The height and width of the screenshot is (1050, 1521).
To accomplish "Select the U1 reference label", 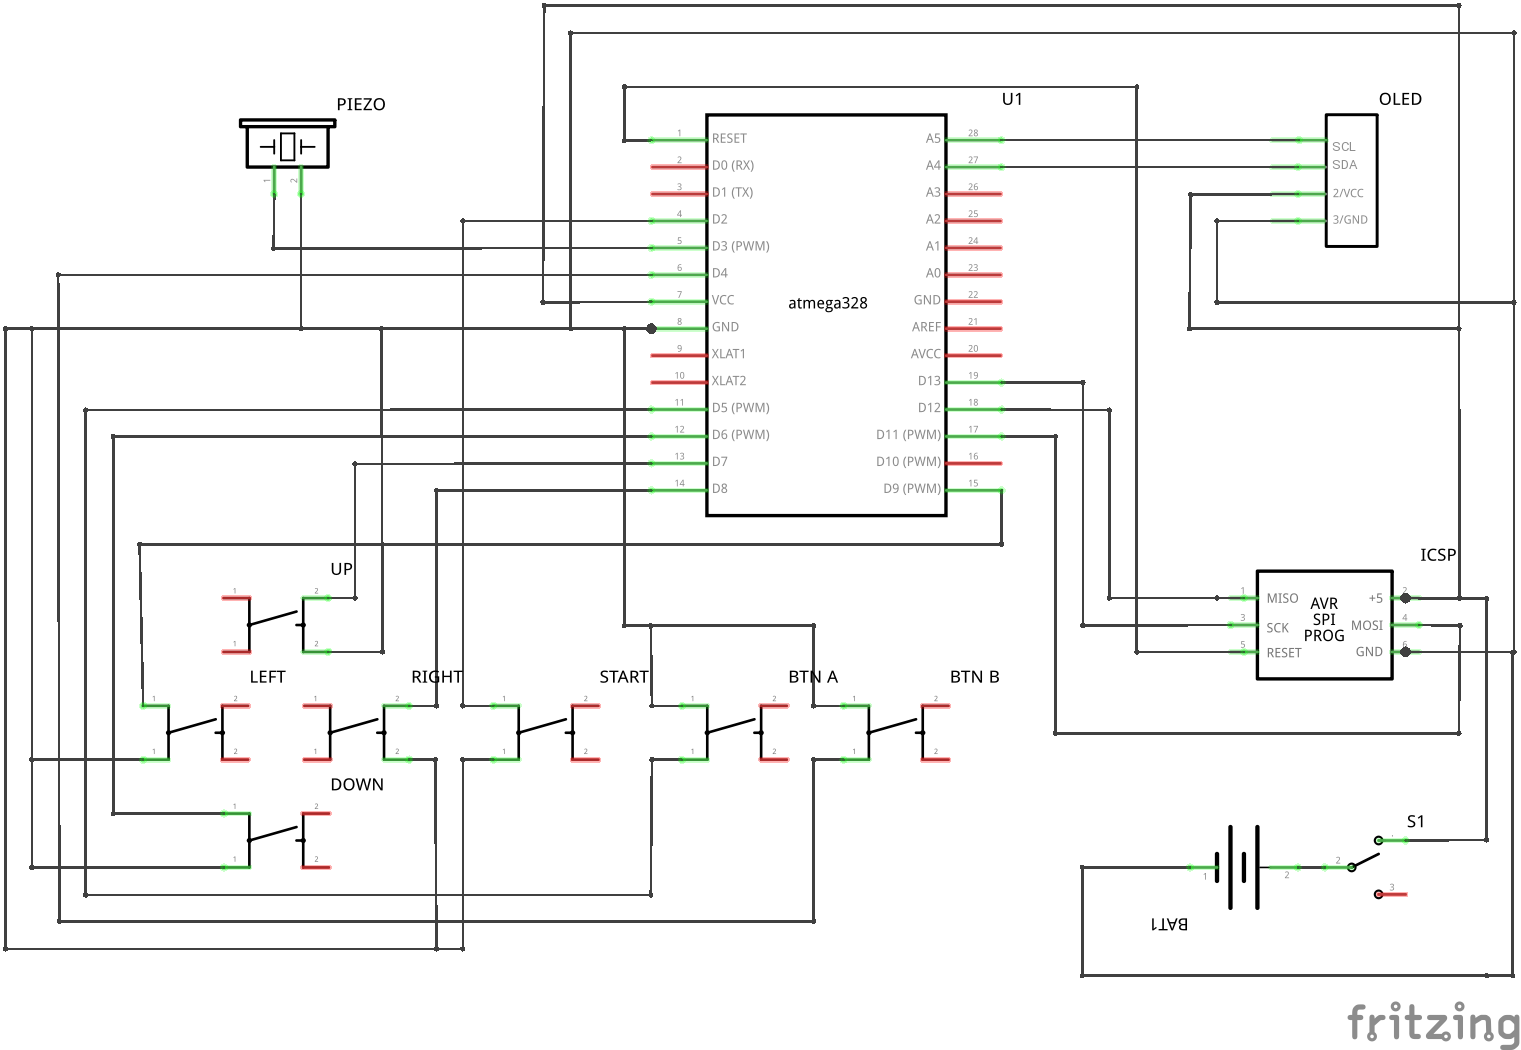I will pyautogui.click(x=1013, y=99).
